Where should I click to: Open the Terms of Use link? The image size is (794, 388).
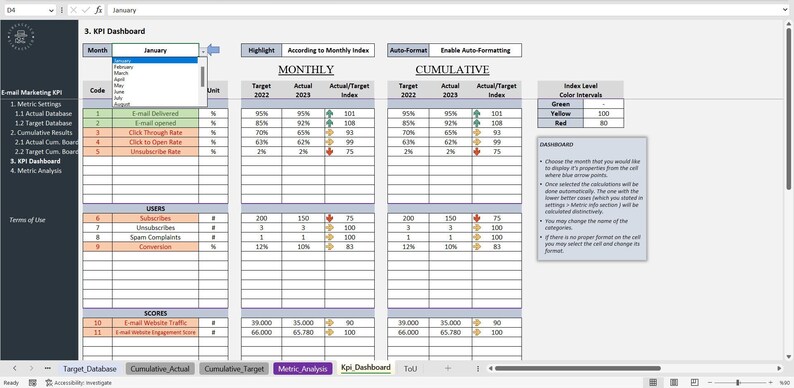click(27, 220)
